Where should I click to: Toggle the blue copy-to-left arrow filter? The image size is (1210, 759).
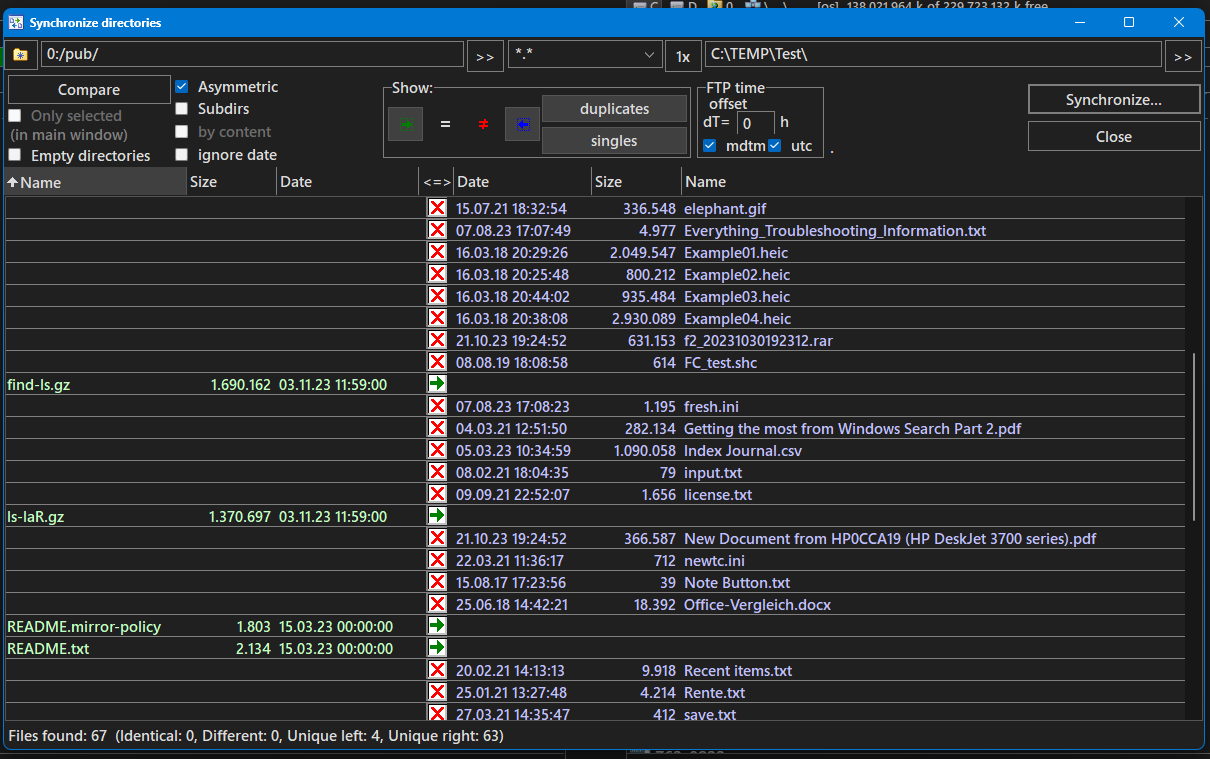[x=521, y=124]
